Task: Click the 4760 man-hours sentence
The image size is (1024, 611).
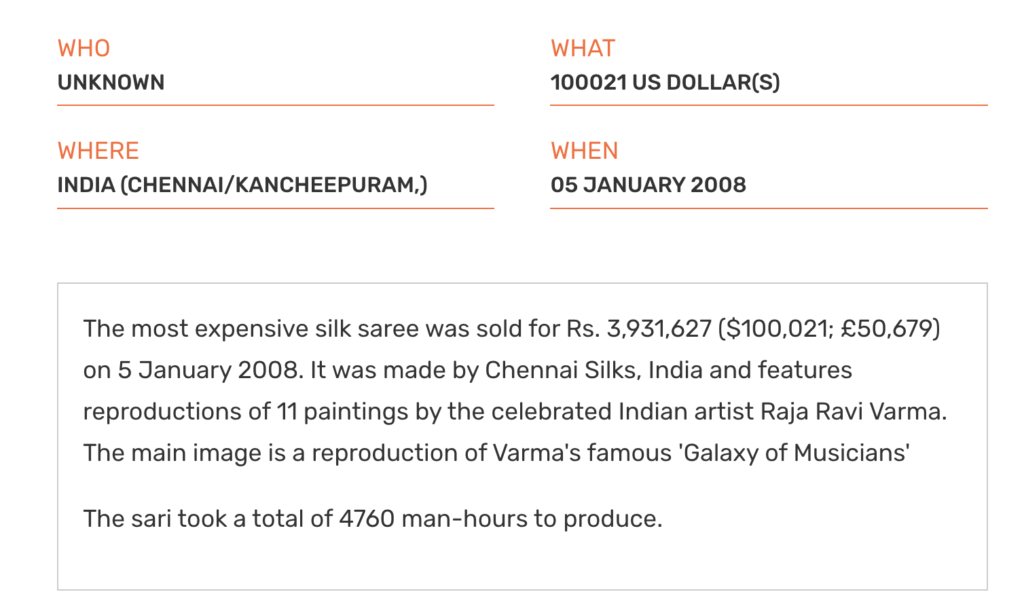Action: coord(373,519)
